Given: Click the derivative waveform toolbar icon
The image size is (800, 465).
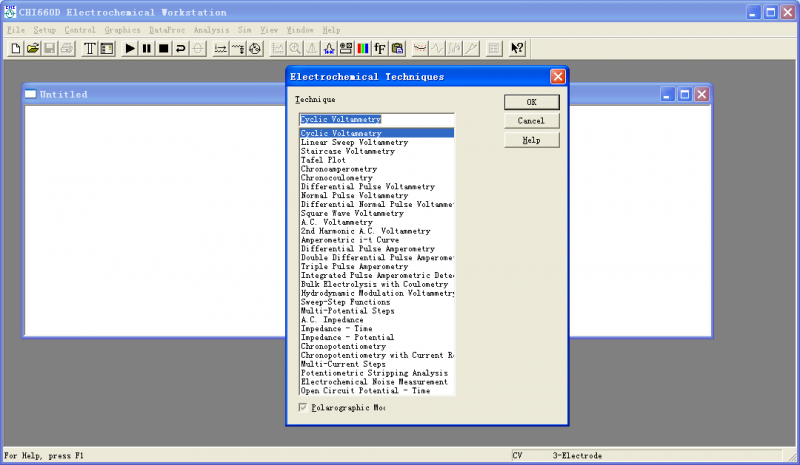Looking at the screenshot, I should 437,48.
